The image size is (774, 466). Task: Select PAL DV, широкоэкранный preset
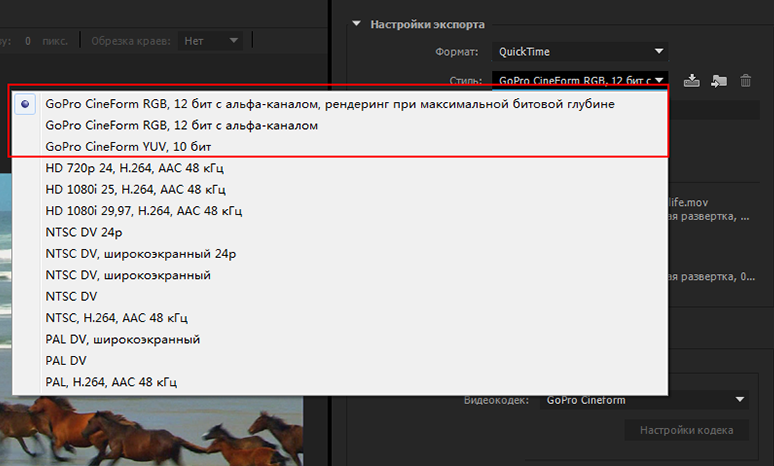tap(341, 339)
